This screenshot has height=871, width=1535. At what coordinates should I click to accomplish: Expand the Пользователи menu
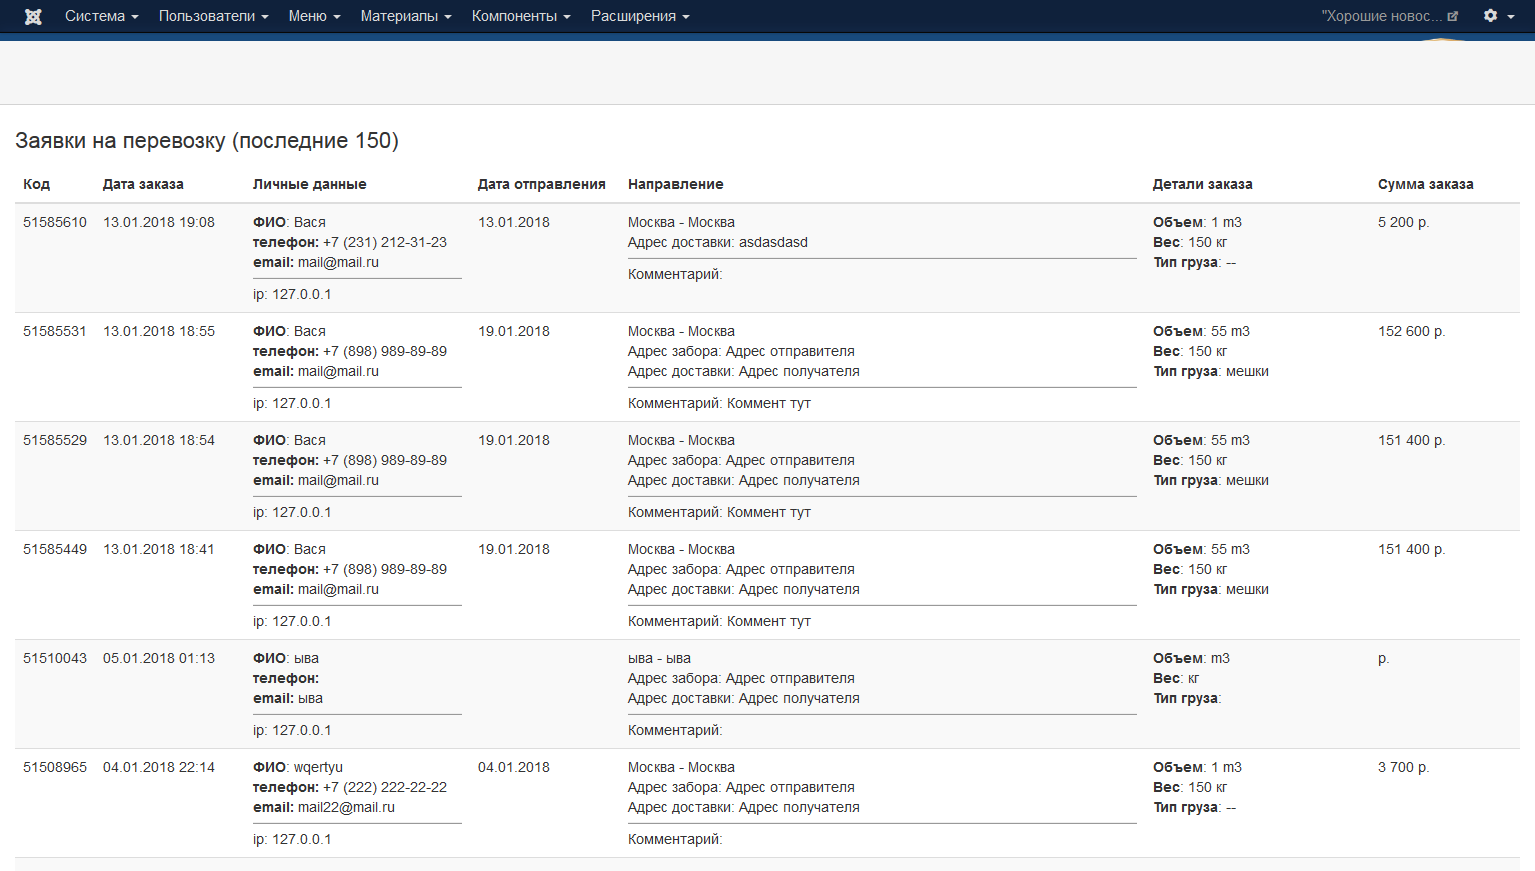coord(213,16)
